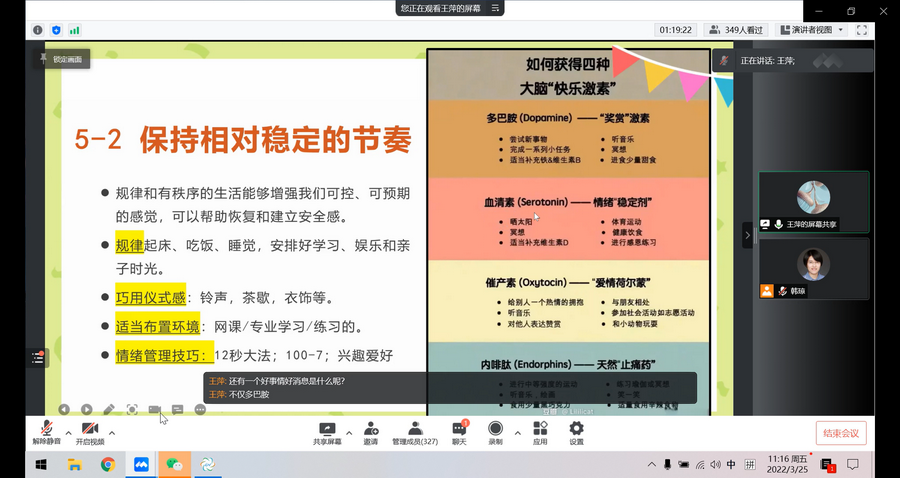Open the 设置 settings
The width and height of the screenshot is (900, 478).
[576, 433]
